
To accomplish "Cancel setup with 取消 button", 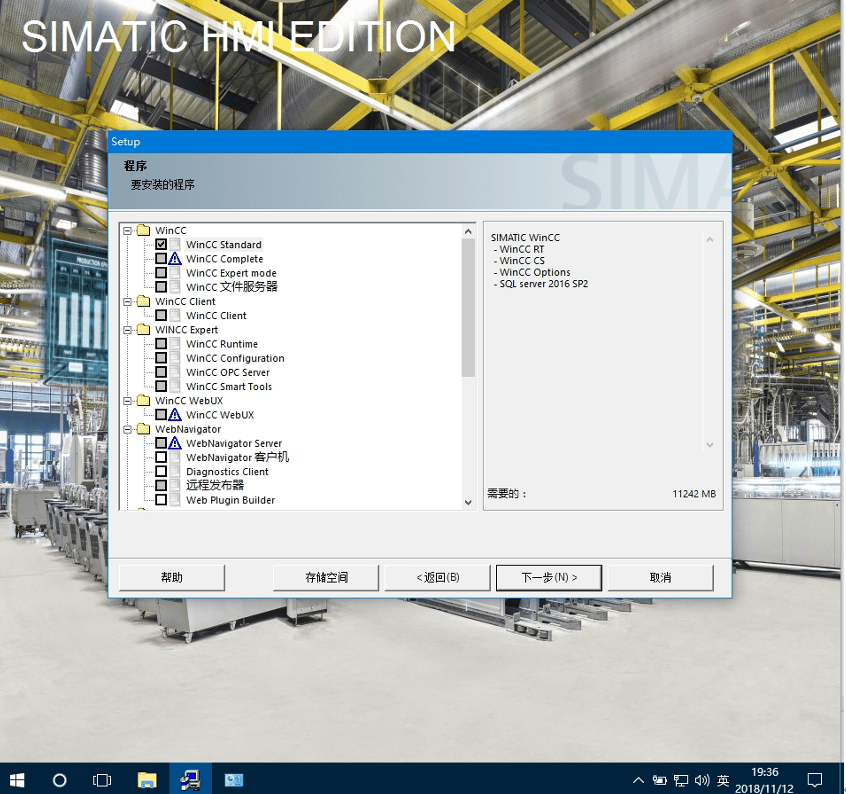I will (x=660, y=578).
